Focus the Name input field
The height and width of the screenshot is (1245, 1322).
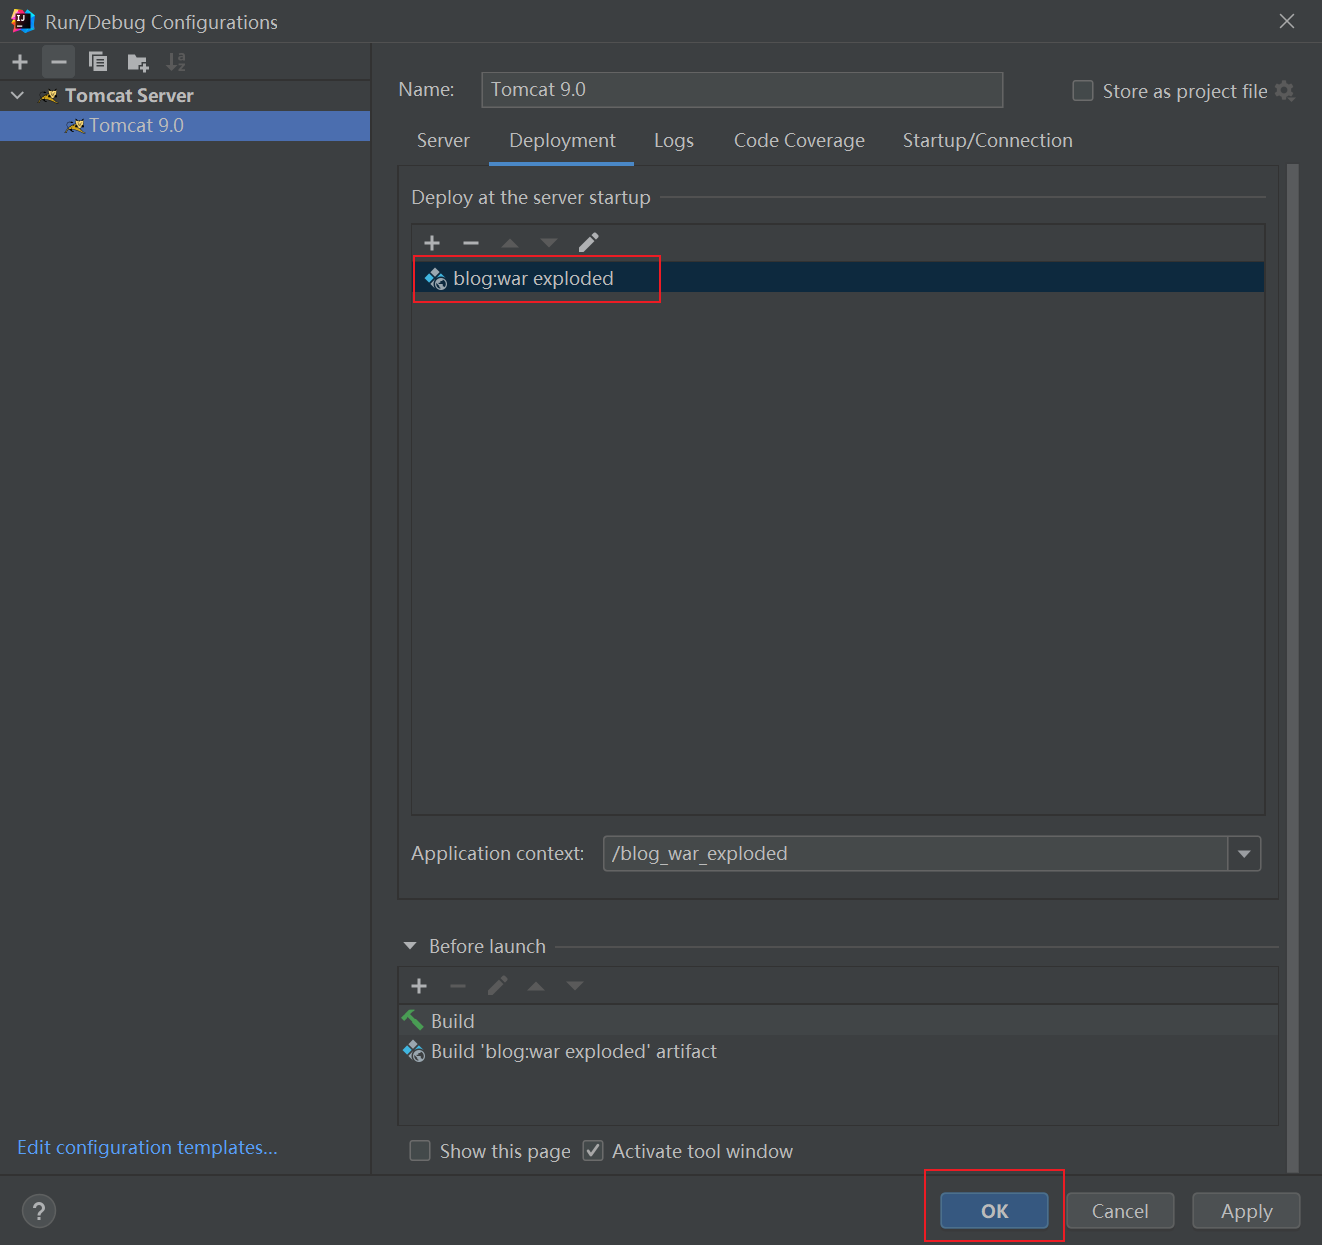[742, 90]
